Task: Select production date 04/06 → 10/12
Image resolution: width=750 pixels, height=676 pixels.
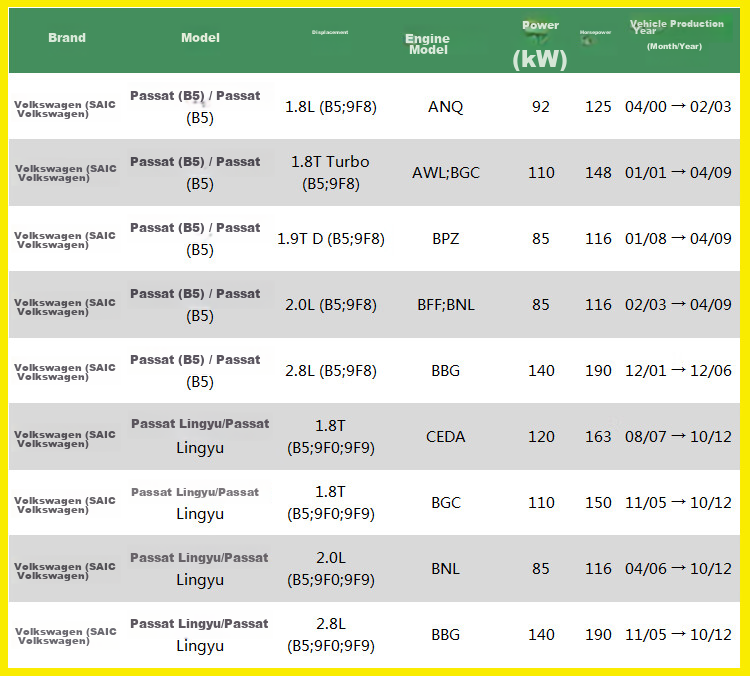Action: [678, 568]
